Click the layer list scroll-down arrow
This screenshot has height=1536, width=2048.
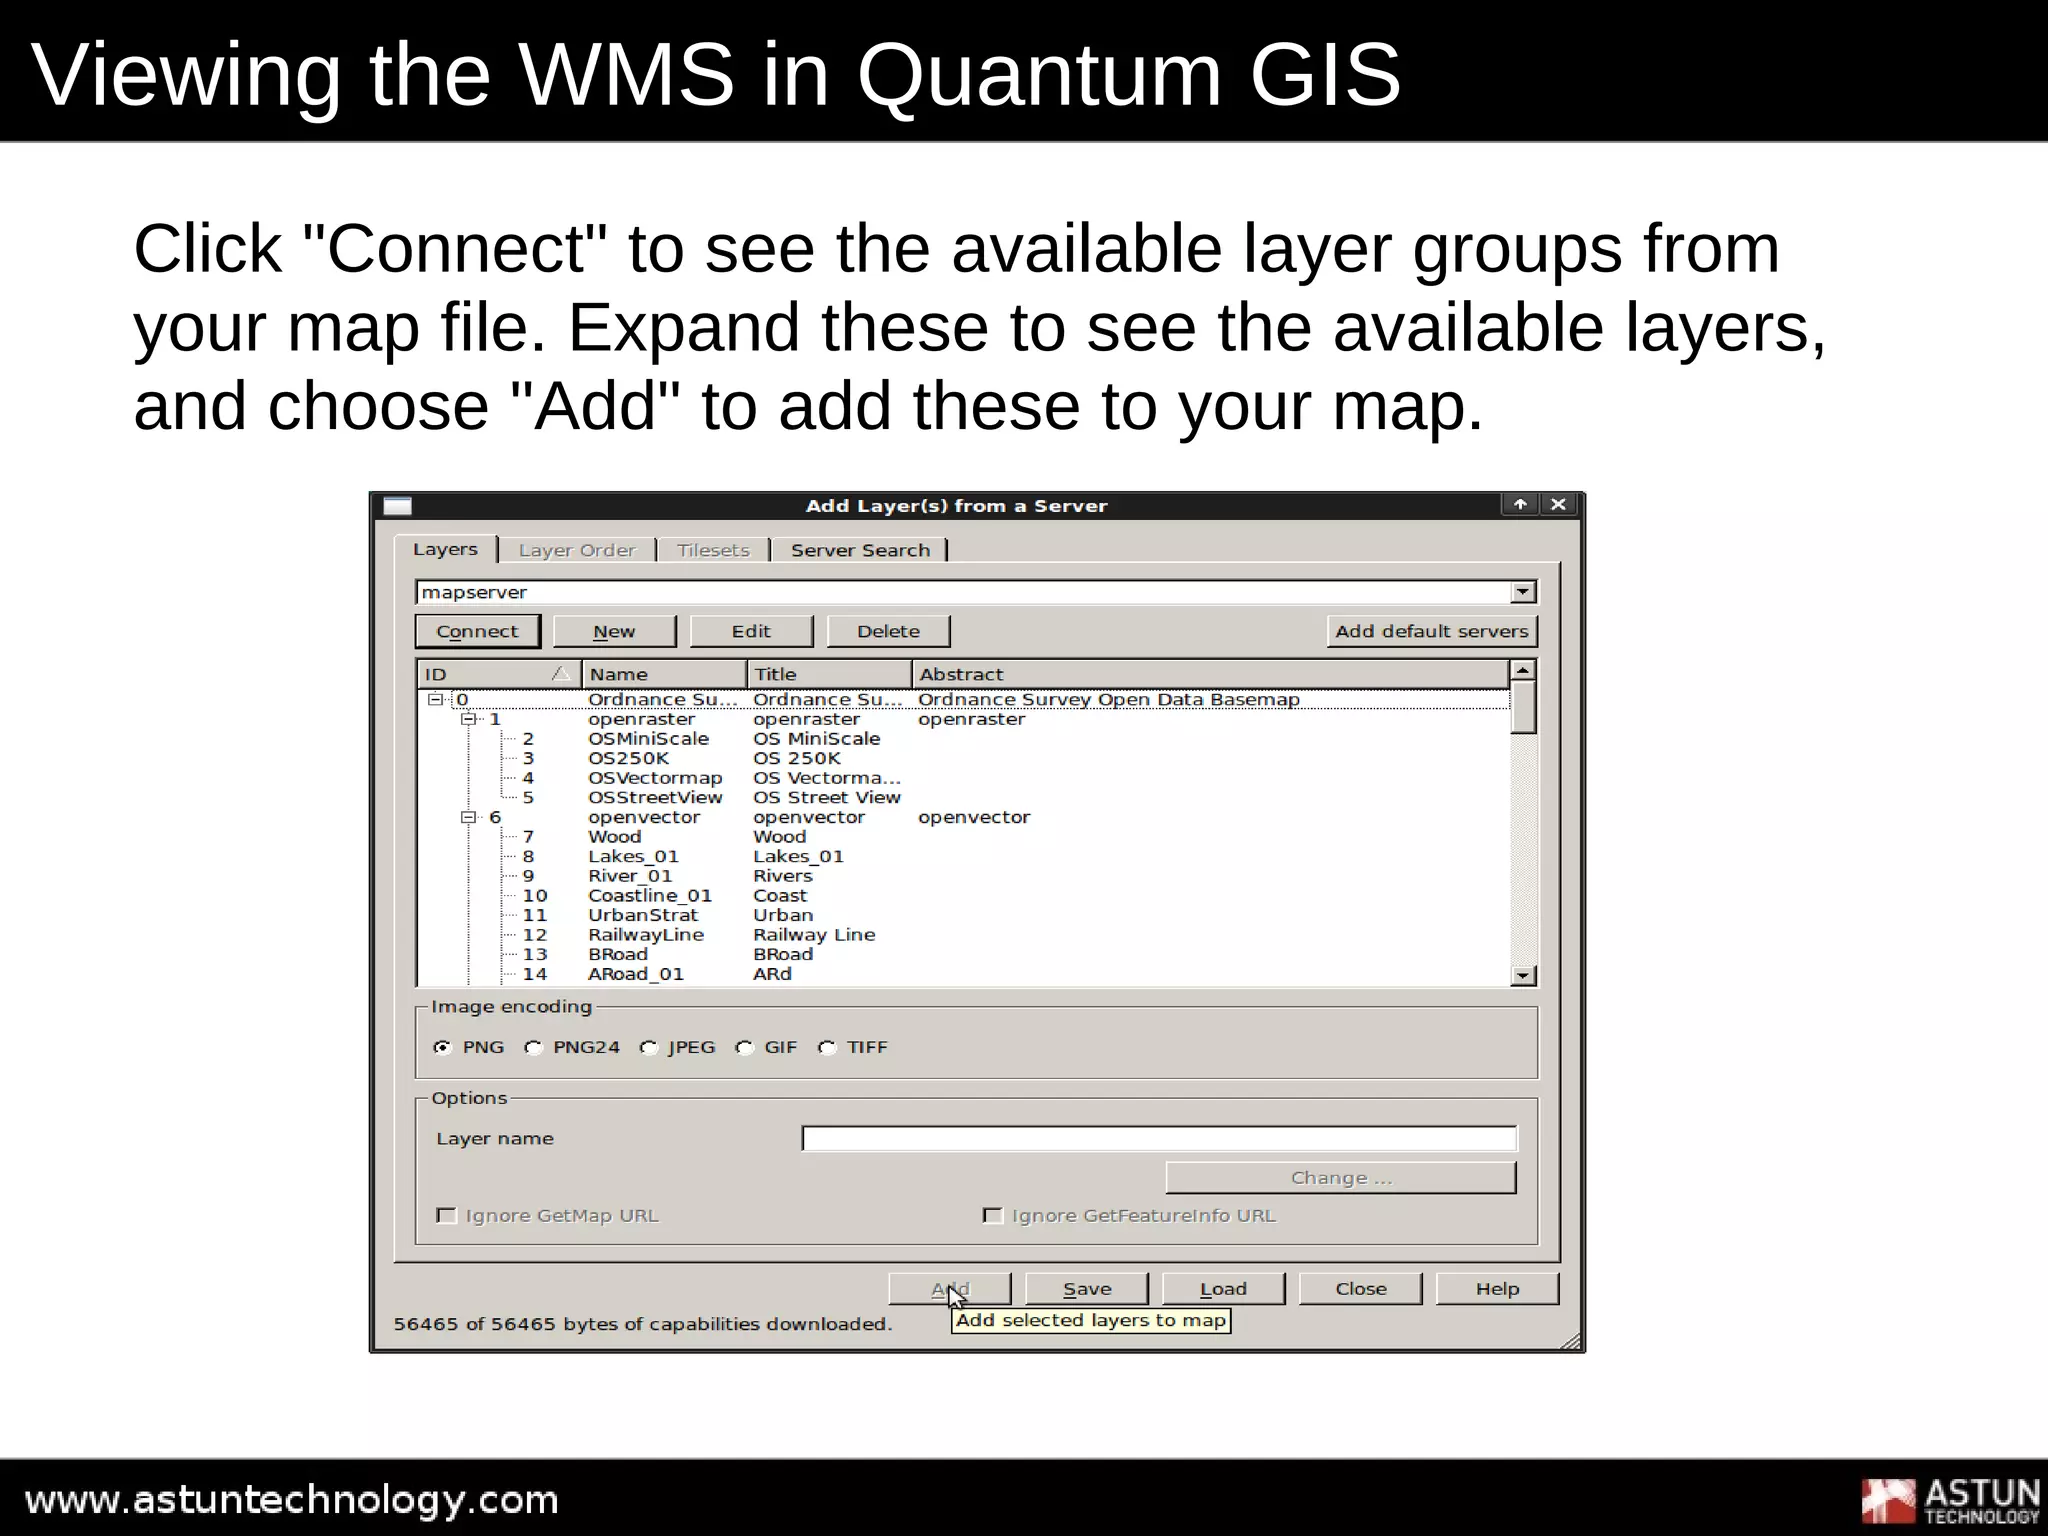coord(1522,975)
